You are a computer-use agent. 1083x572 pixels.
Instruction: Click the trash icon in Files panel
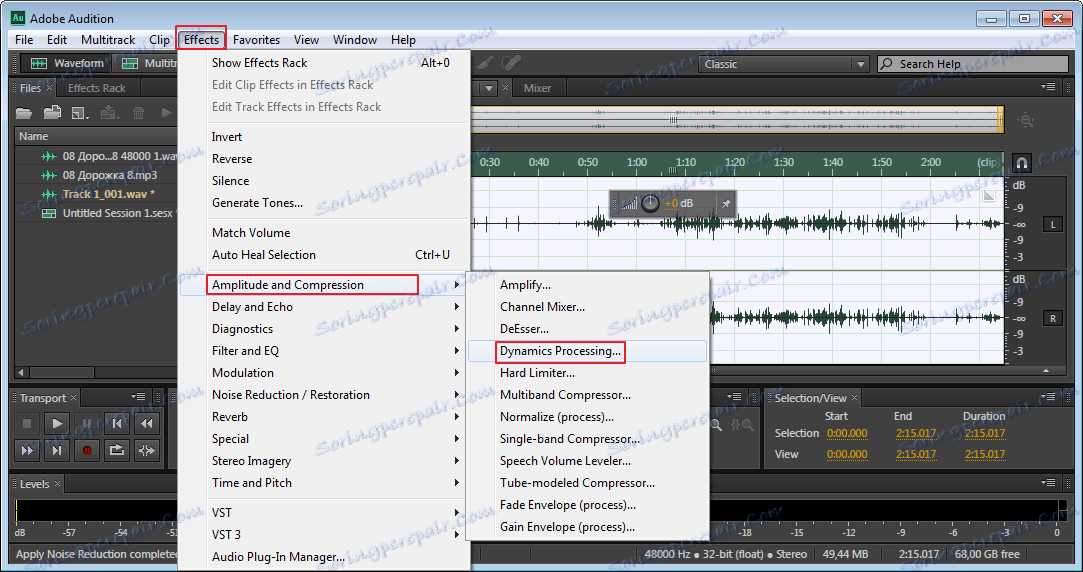(138, 113)
